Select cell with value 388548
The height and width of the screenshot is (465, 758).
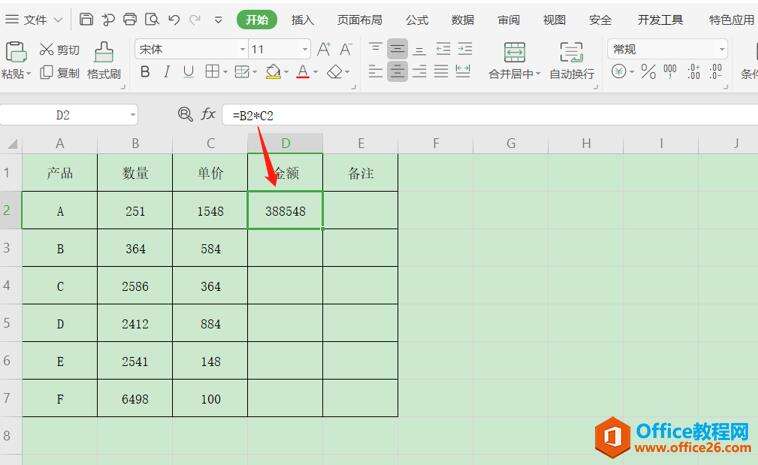point(285,211)
